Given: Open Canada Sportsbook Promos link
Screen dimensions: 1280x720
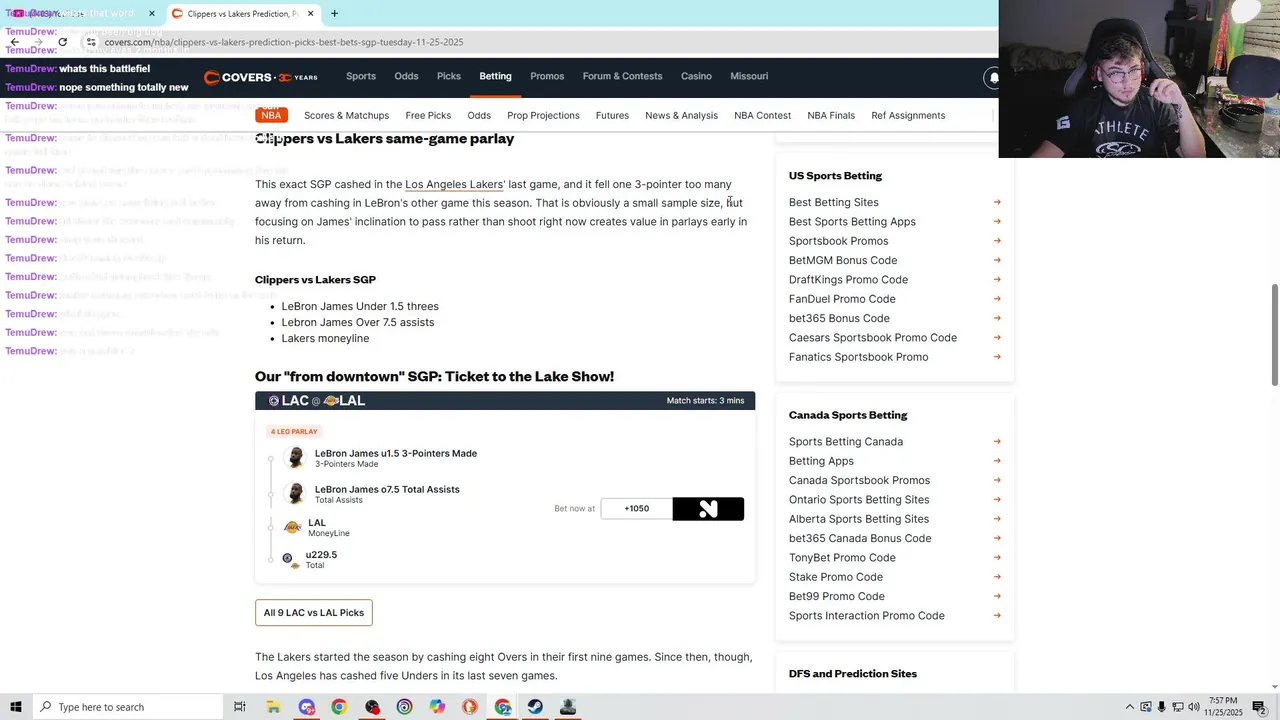Looking at the screenshot, I should [x=859, y=481].
